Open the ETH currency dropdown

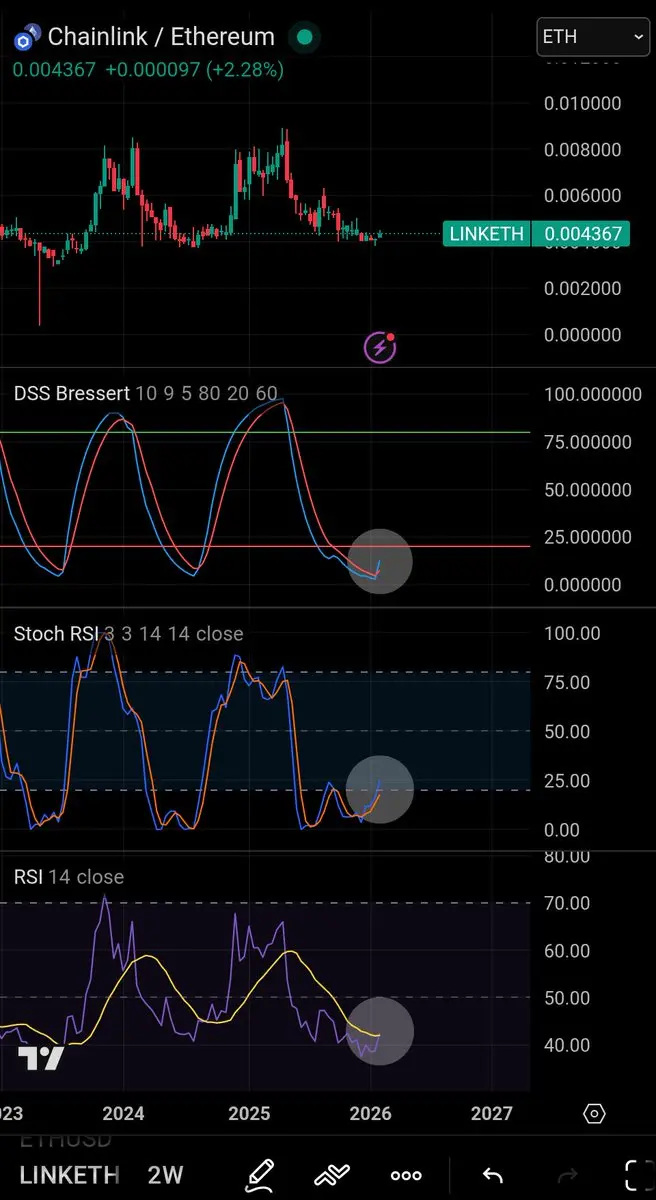point(593,36)
